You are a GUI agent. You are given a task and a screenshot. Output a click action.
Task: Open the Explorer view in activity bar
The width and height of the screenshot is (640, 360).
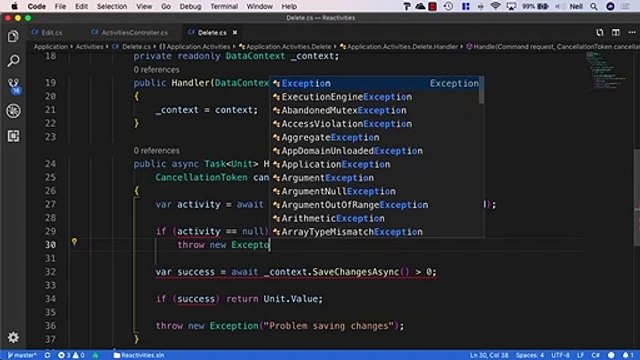tap(13, 36)
